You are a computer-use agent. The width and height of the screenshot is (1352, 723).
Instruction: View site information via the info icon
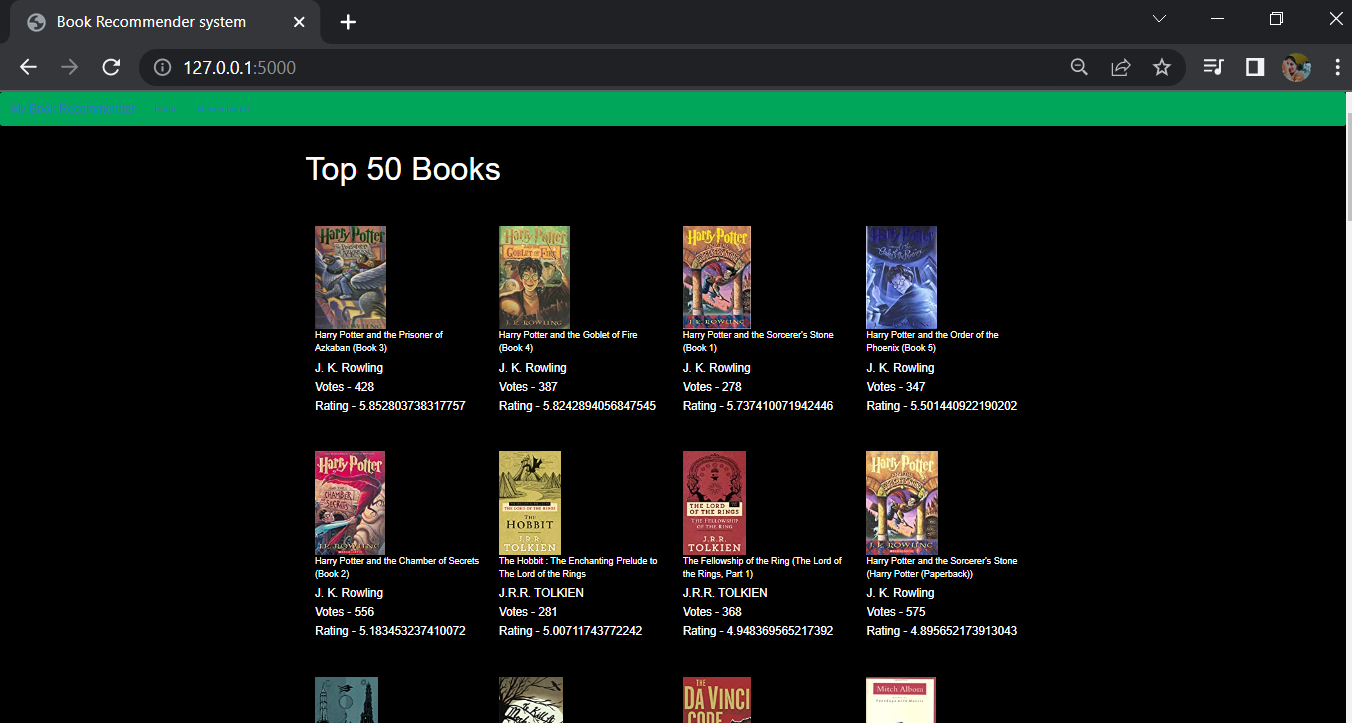coord(161,67)
